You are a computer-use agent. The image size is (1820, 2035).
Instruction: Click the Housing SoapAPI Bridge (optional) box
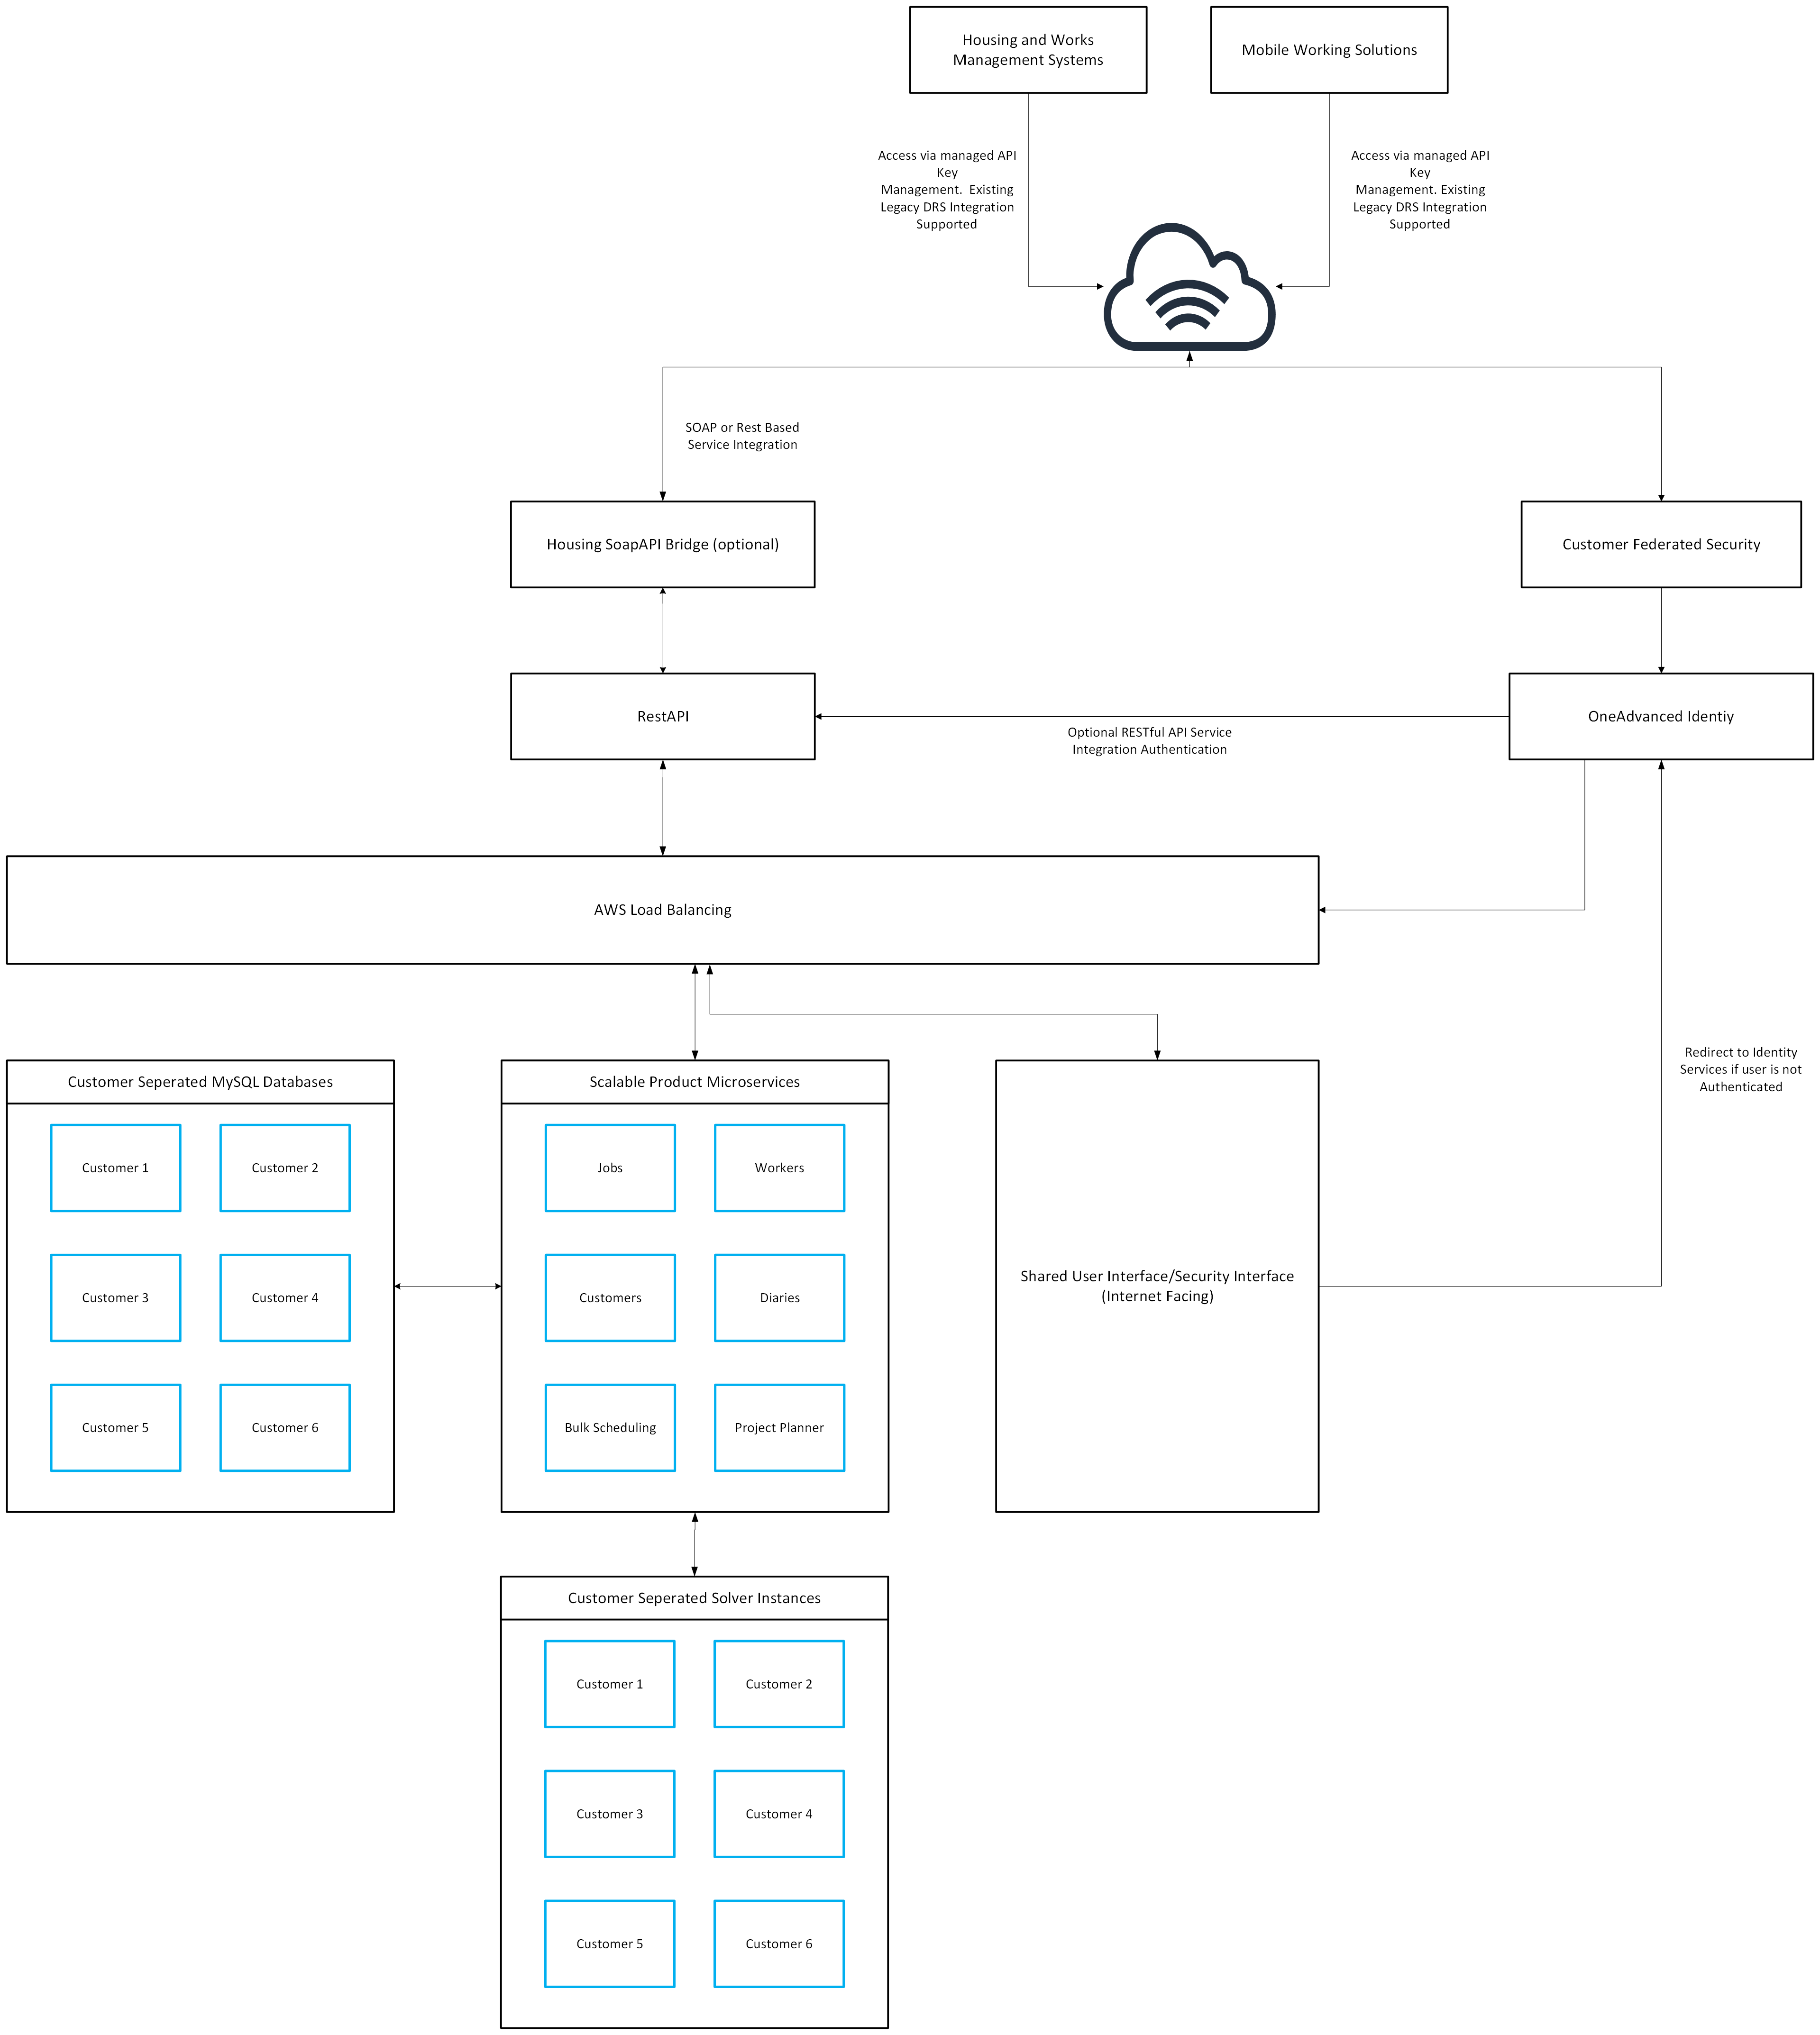pos(662,544)
